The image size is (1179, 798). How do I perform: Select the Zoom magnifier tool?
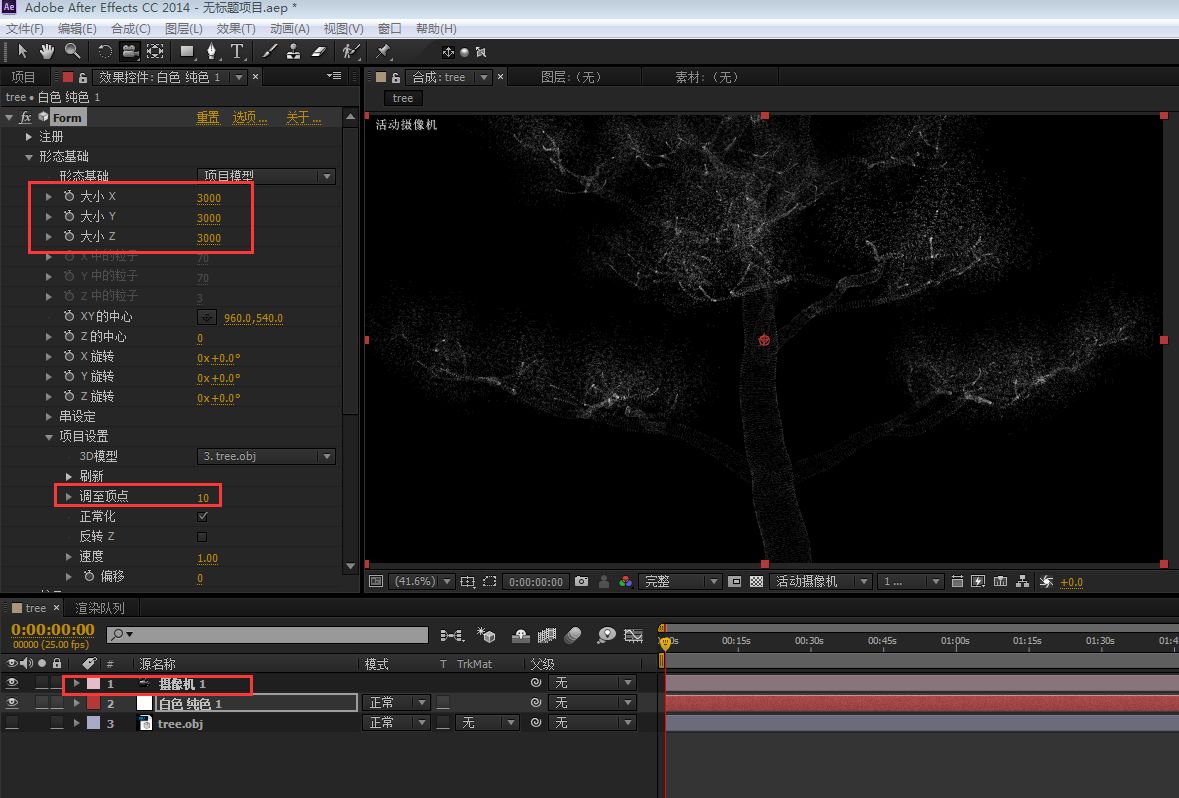[73, 51]
